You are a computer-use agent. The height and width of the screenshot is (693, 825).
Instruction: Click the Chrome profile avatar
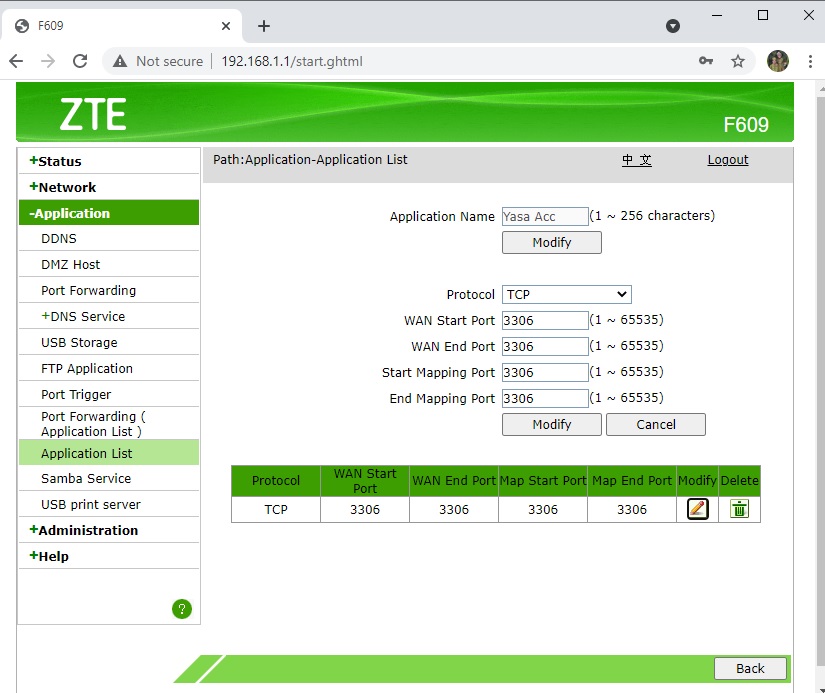pos(777,60)
